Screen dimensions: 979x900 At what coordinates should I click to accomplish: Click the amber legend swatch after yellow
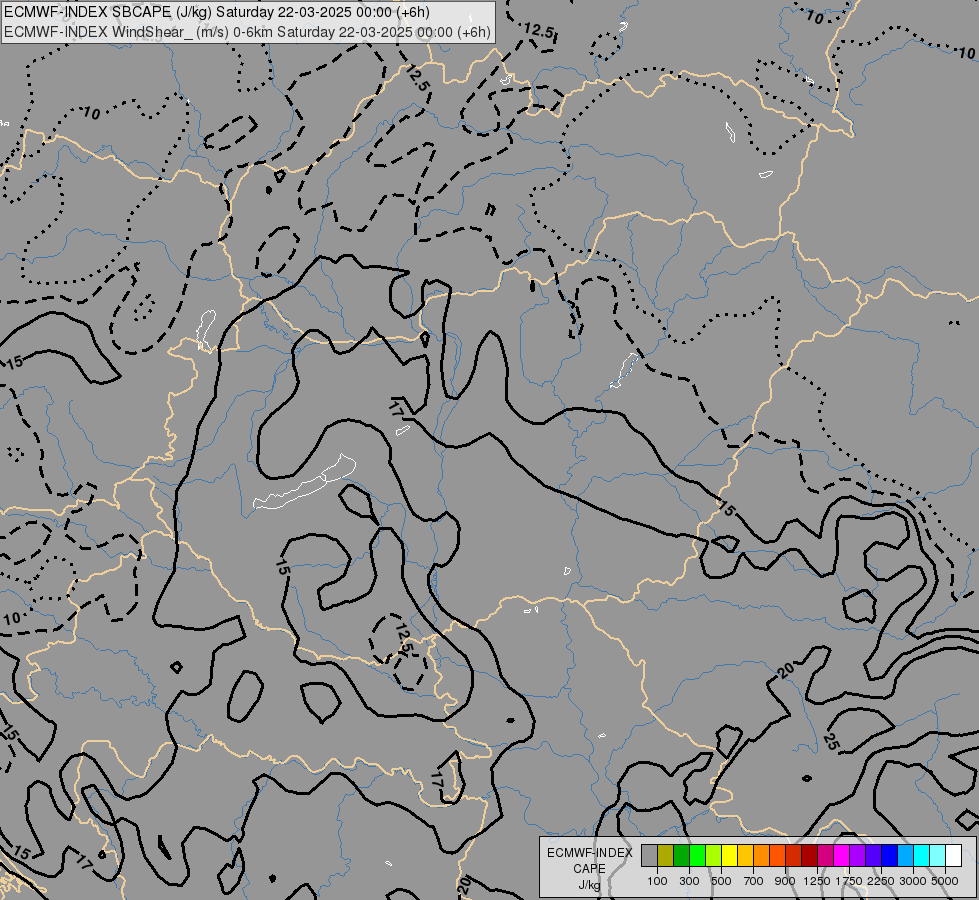pos(745,855)
